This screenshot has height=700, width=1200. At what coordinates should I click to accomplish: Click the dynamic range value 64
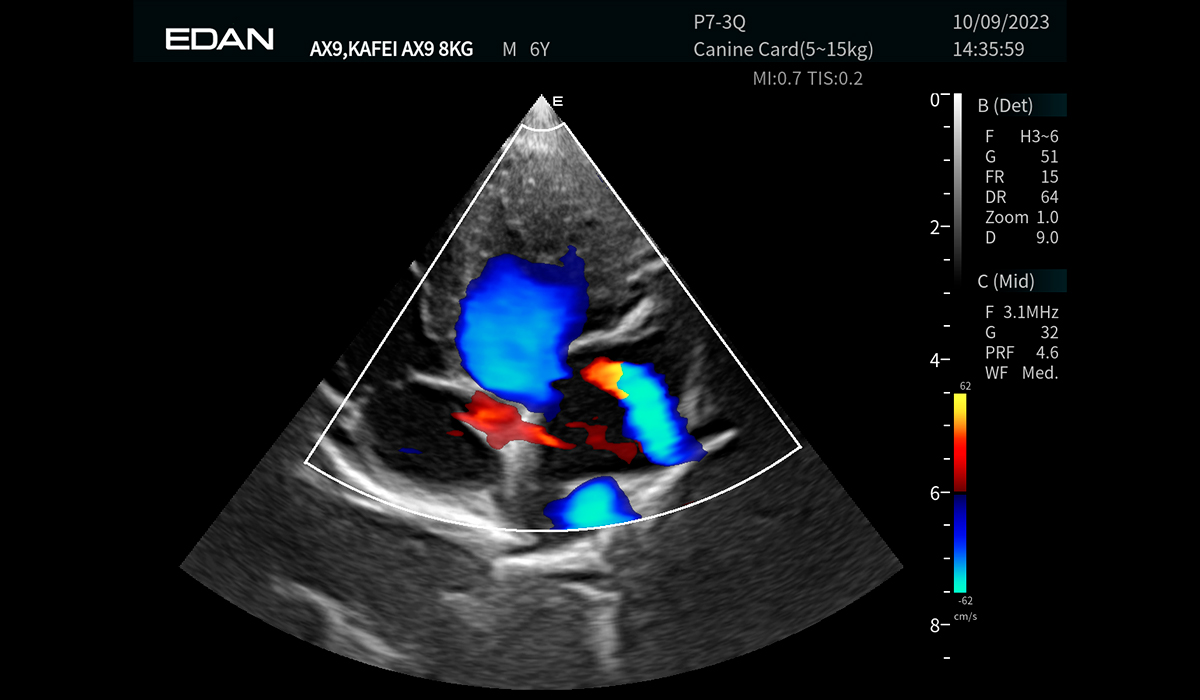(x=1049, y=197)
